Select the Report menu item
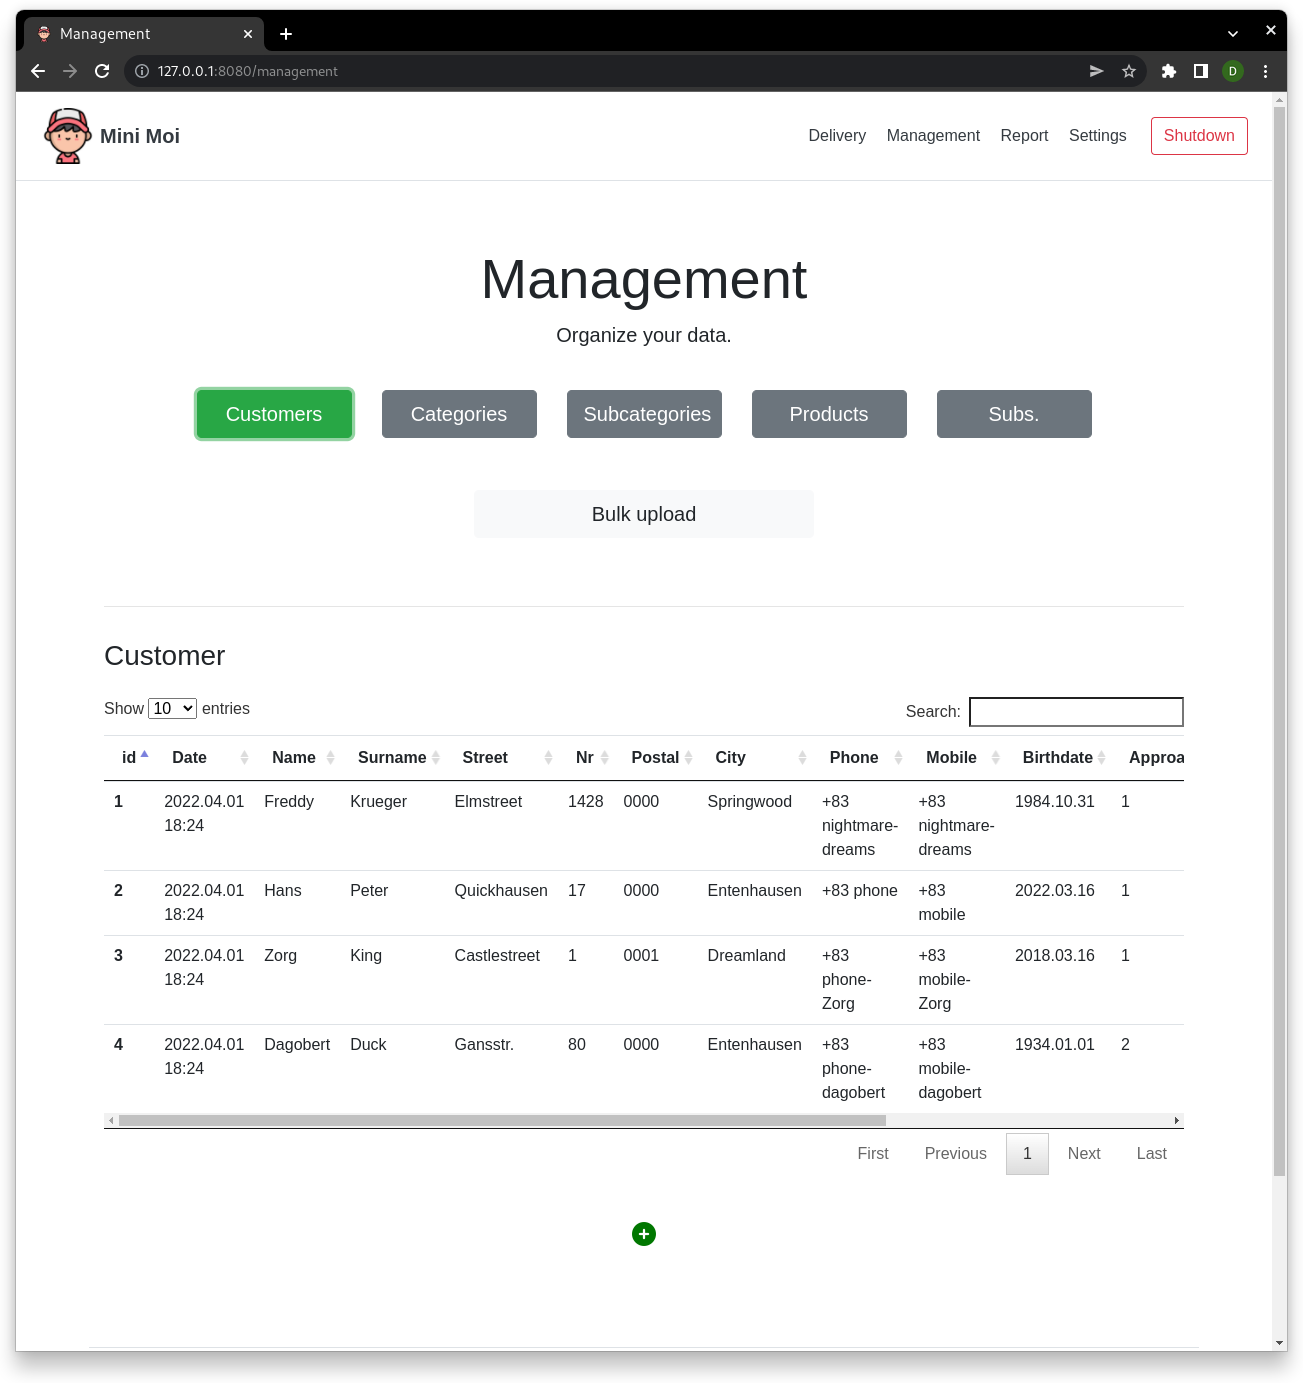The height and width of the screenshot is (1383, 1303). pos(1024,135)
